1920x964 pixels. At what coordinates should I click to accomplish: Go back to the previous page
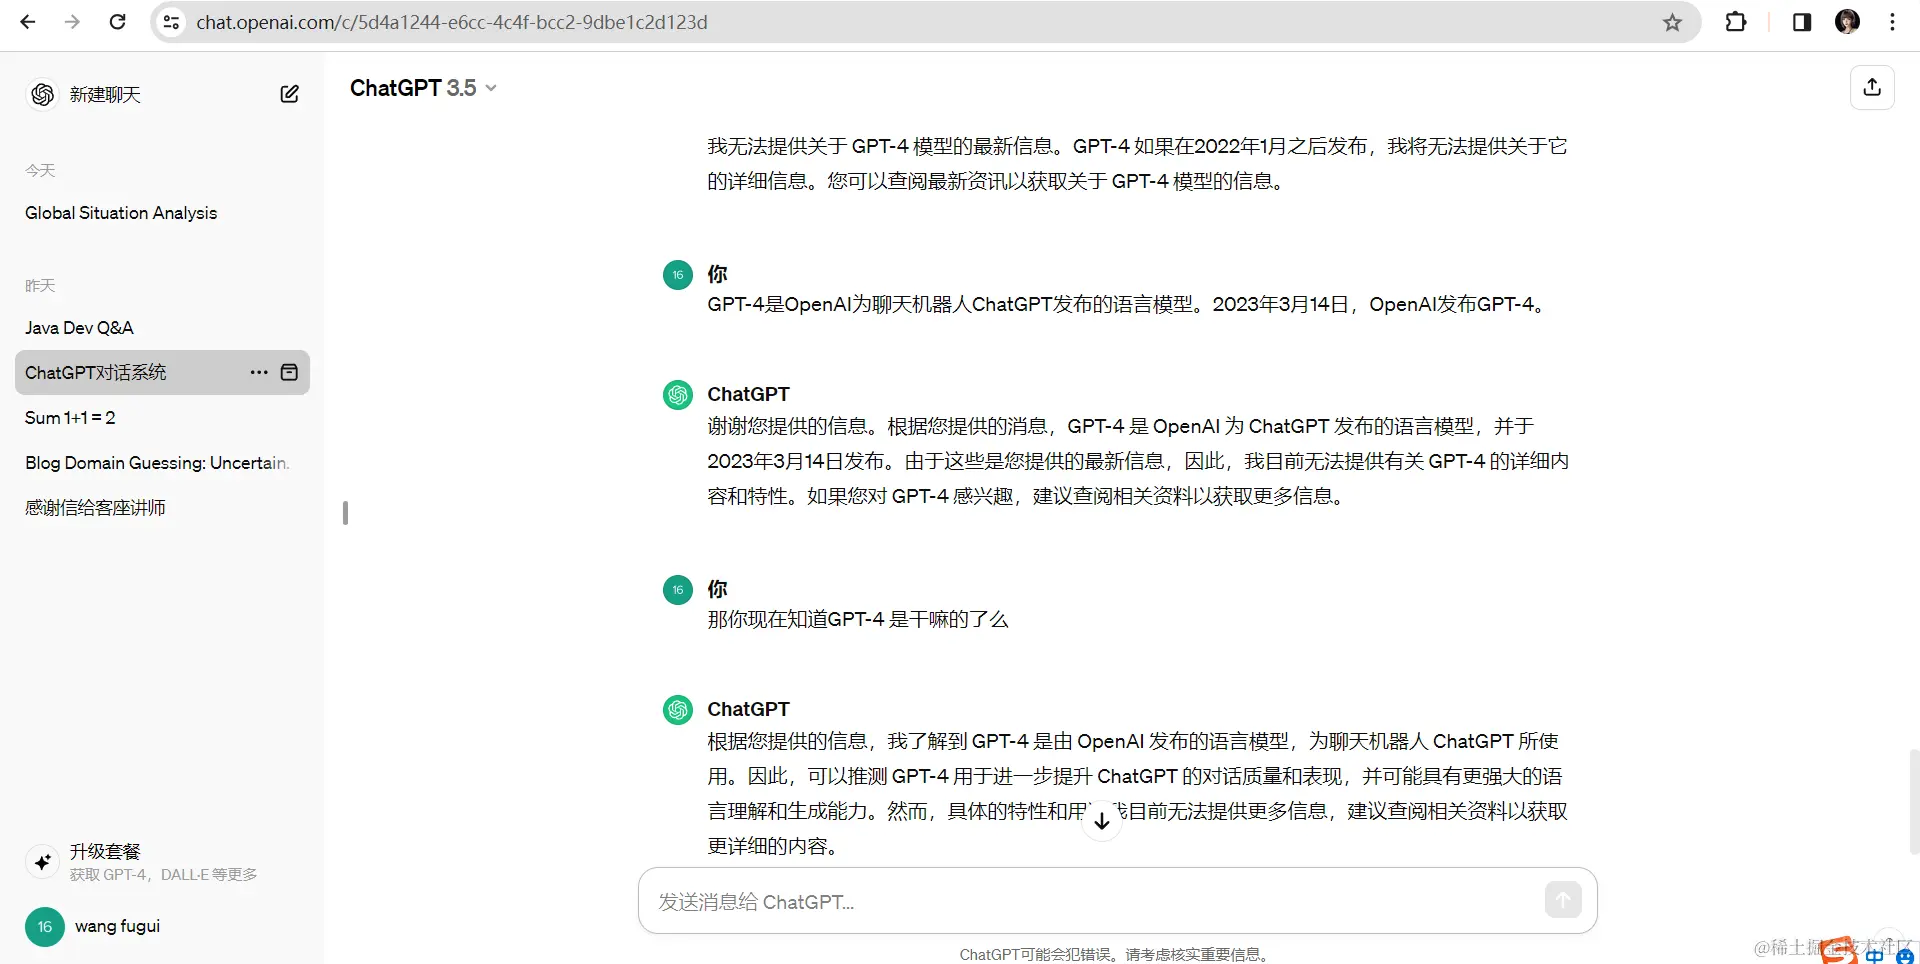[28, 22]
